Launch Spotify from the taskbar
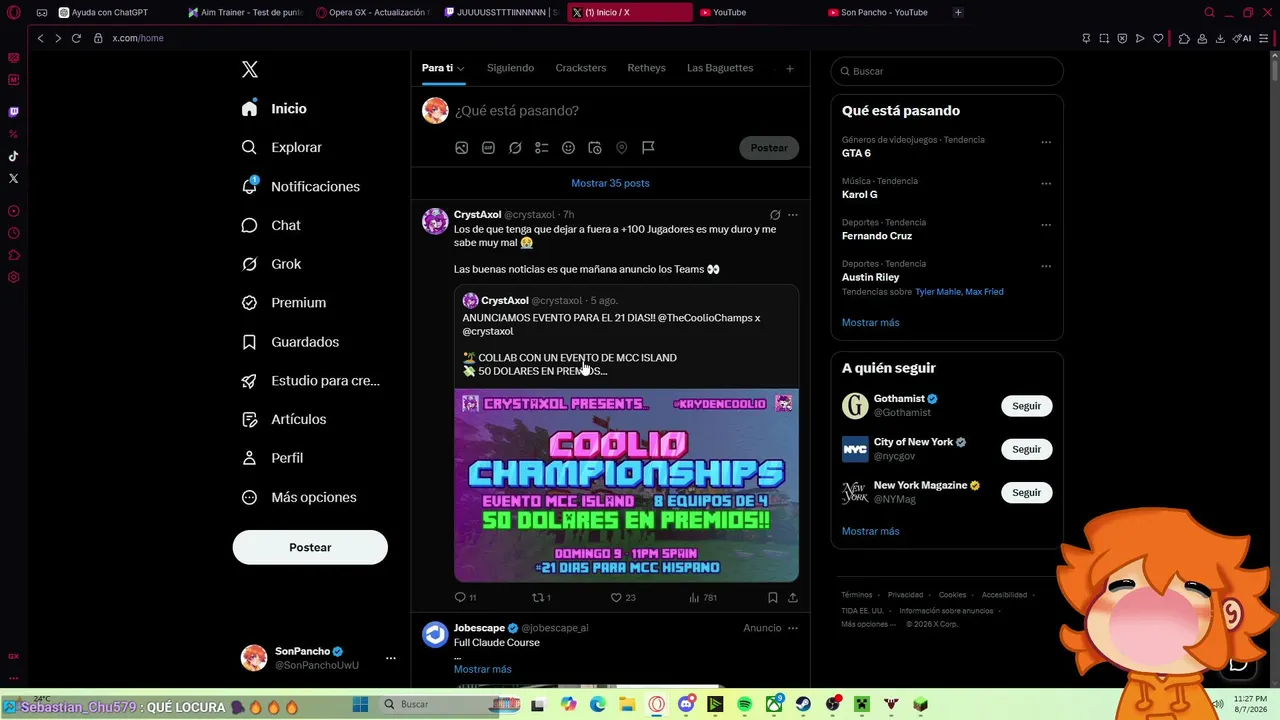The image size is (1280, 720). [x=745, y=705]
